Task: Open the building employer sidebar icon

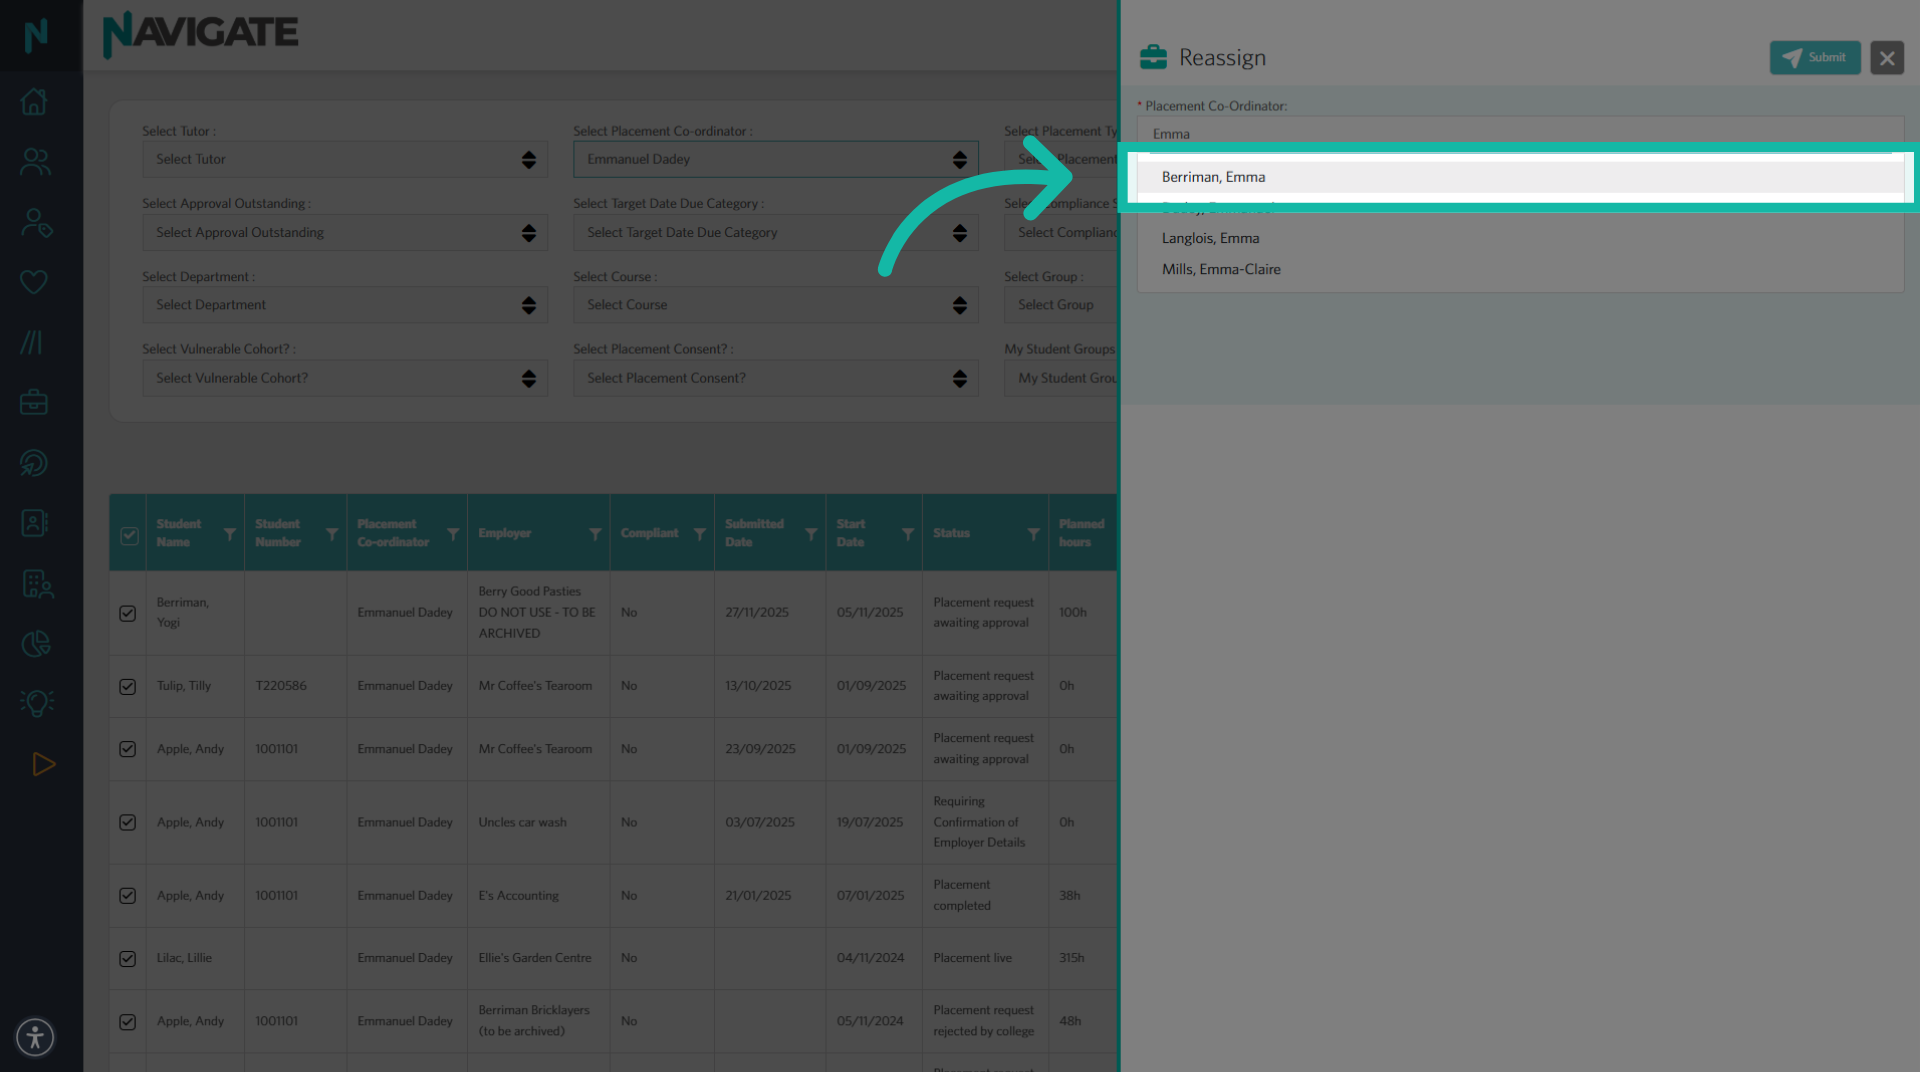Action: 37,583
